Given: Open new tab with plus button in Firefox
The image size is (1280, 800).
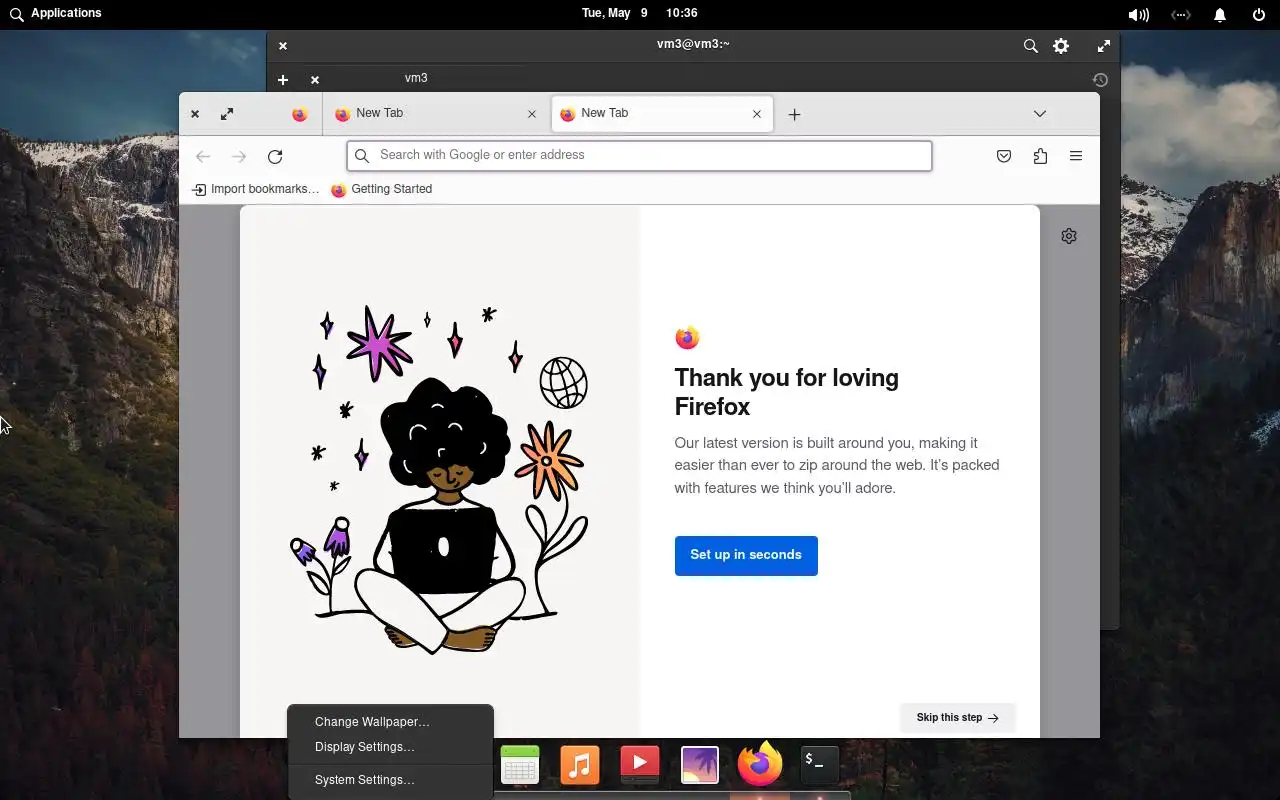Looking at the screenshot, I should (794, 114).
